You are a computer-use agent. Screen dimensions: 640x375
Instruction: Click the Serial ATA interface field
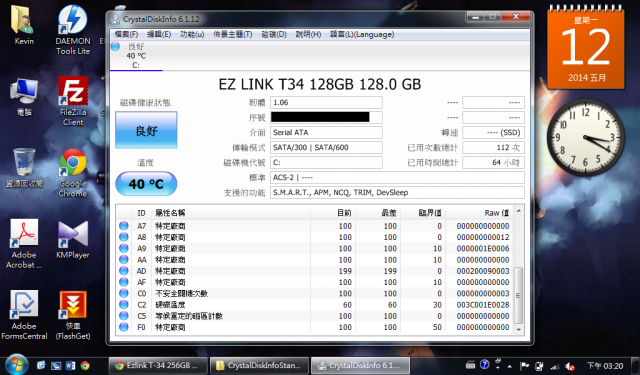click(x=326, y=132)
